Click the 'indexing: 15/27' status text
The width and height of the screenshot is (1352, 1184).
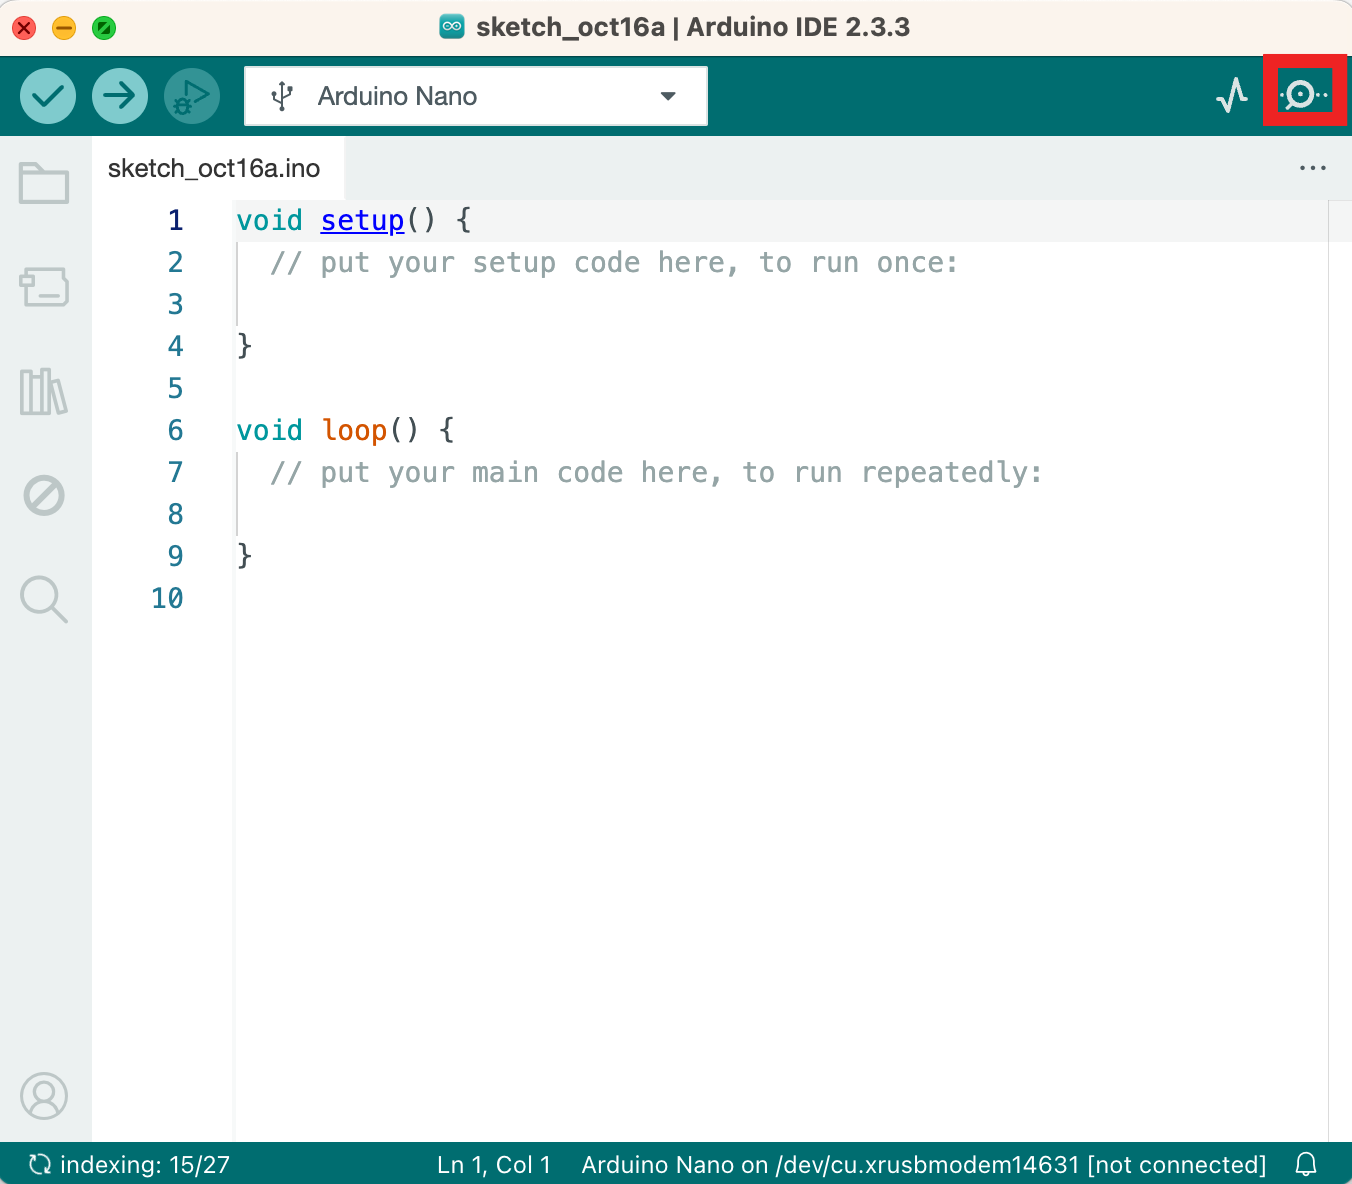click(145, 1164)
